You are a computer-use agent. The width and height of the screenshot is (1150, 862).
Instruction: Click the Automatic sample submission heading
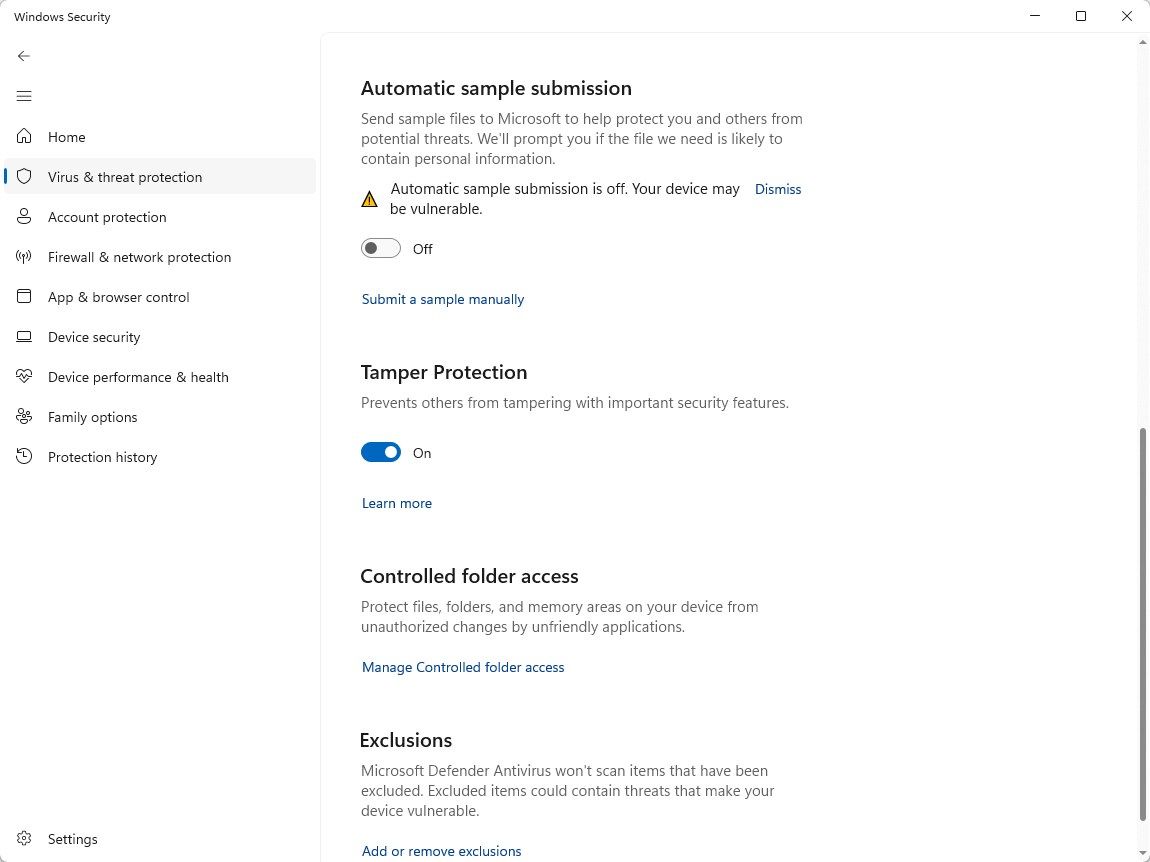(496, 88)
